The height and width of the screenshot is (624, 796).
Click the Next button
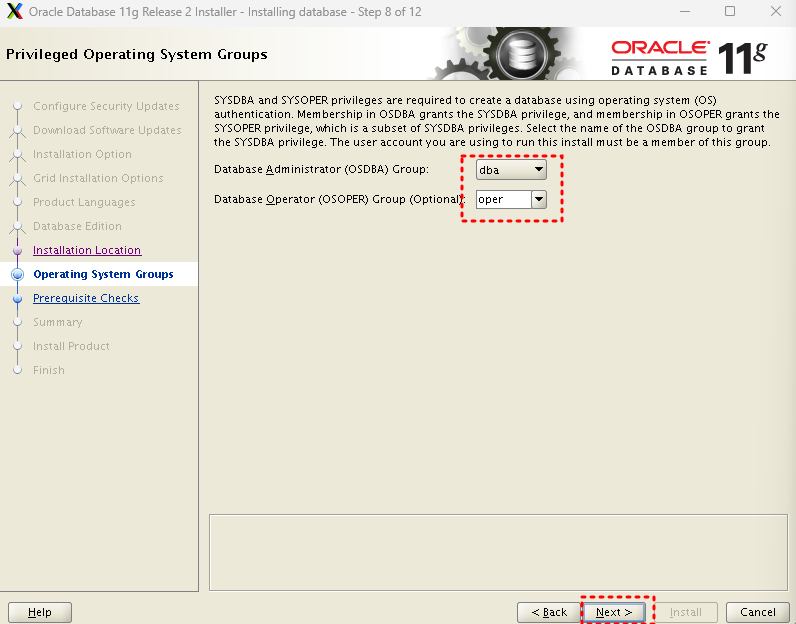click(614, 612)
